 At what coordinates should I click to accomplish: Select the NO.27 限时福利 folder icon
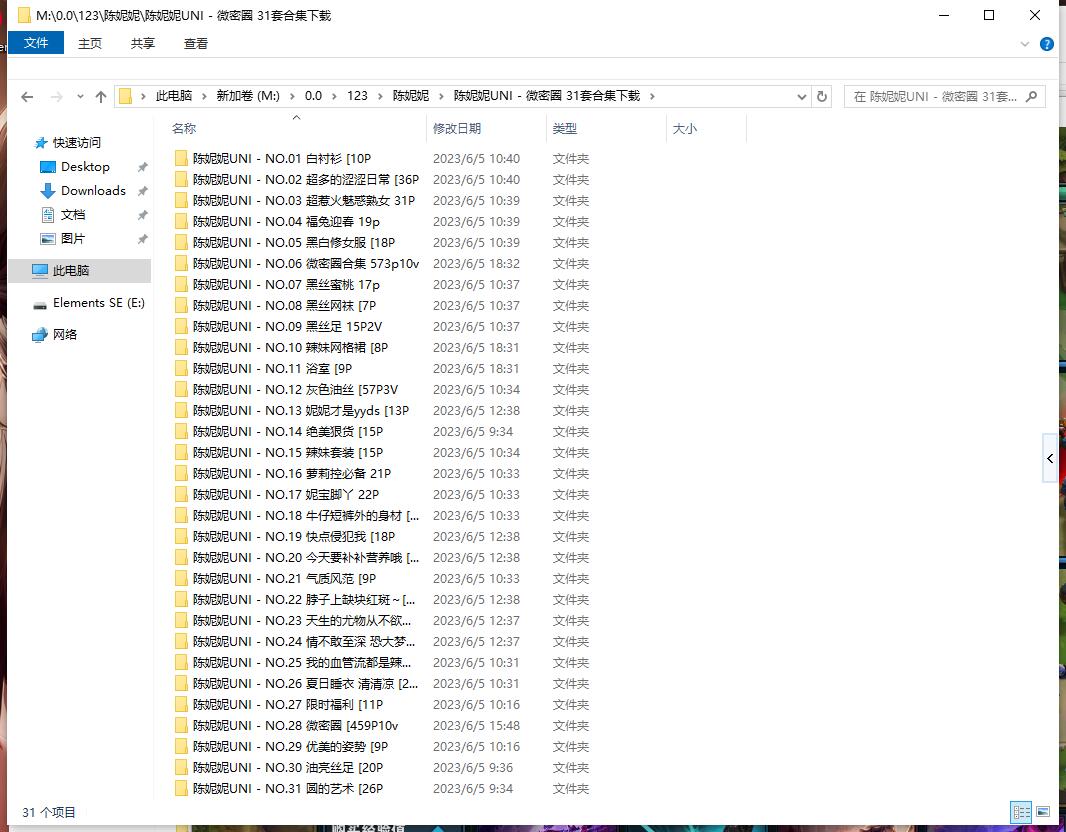tap(181, 705)
